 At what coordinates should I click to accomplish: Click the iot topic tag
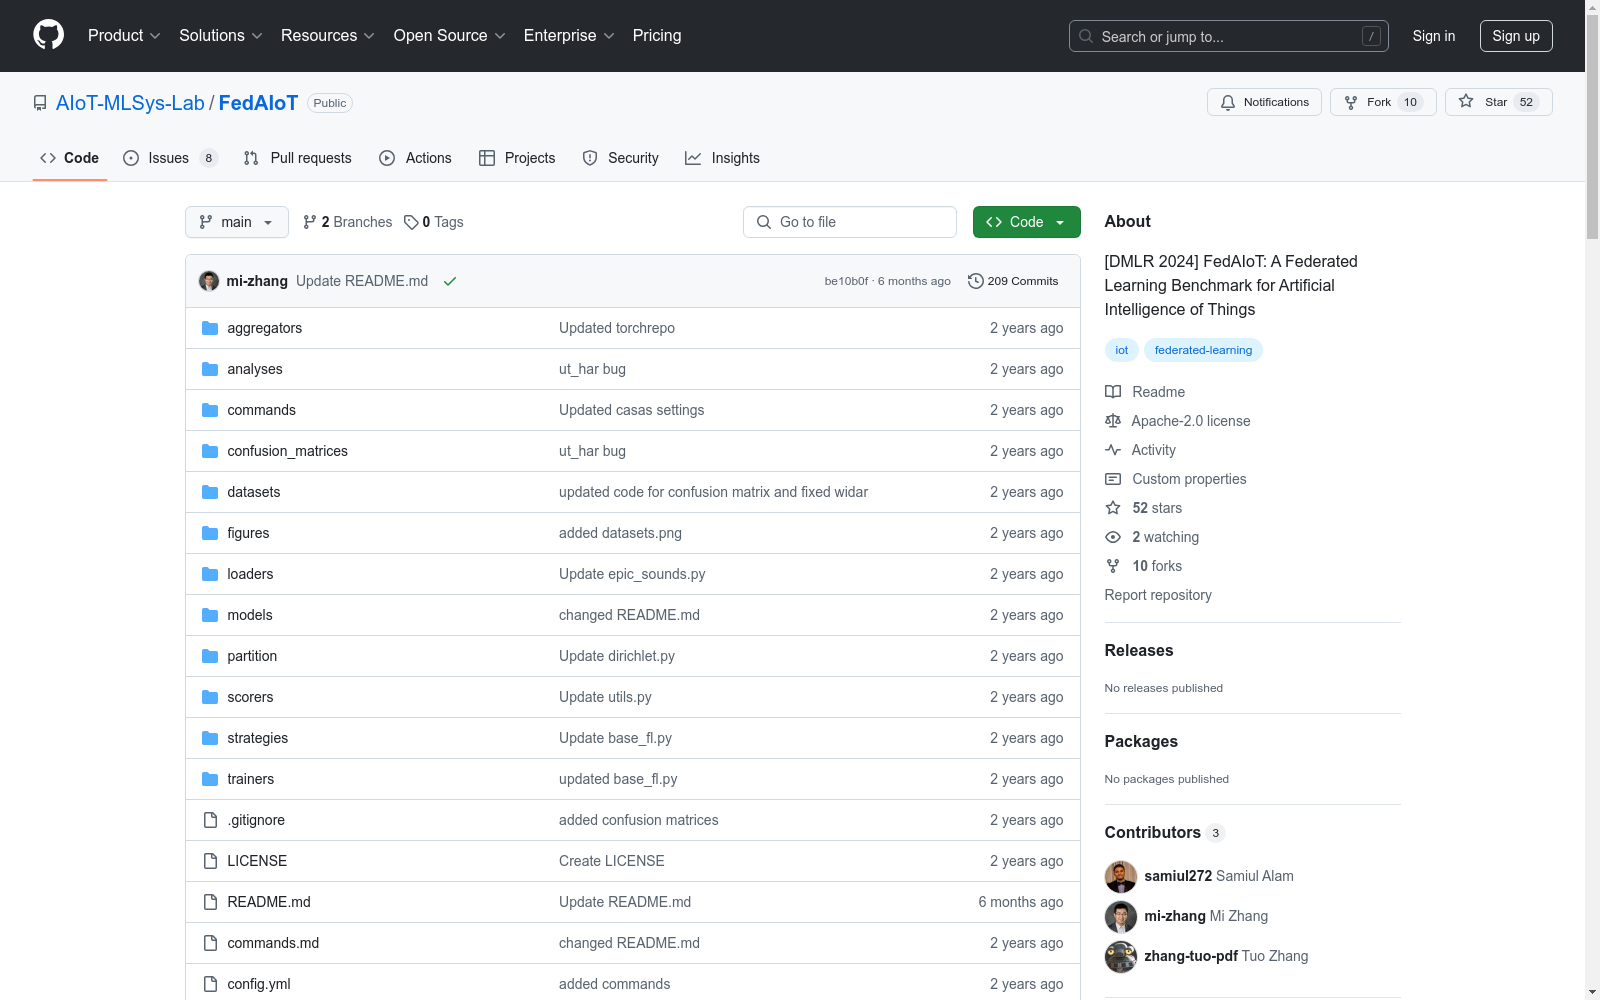(x=1122, y=350)
